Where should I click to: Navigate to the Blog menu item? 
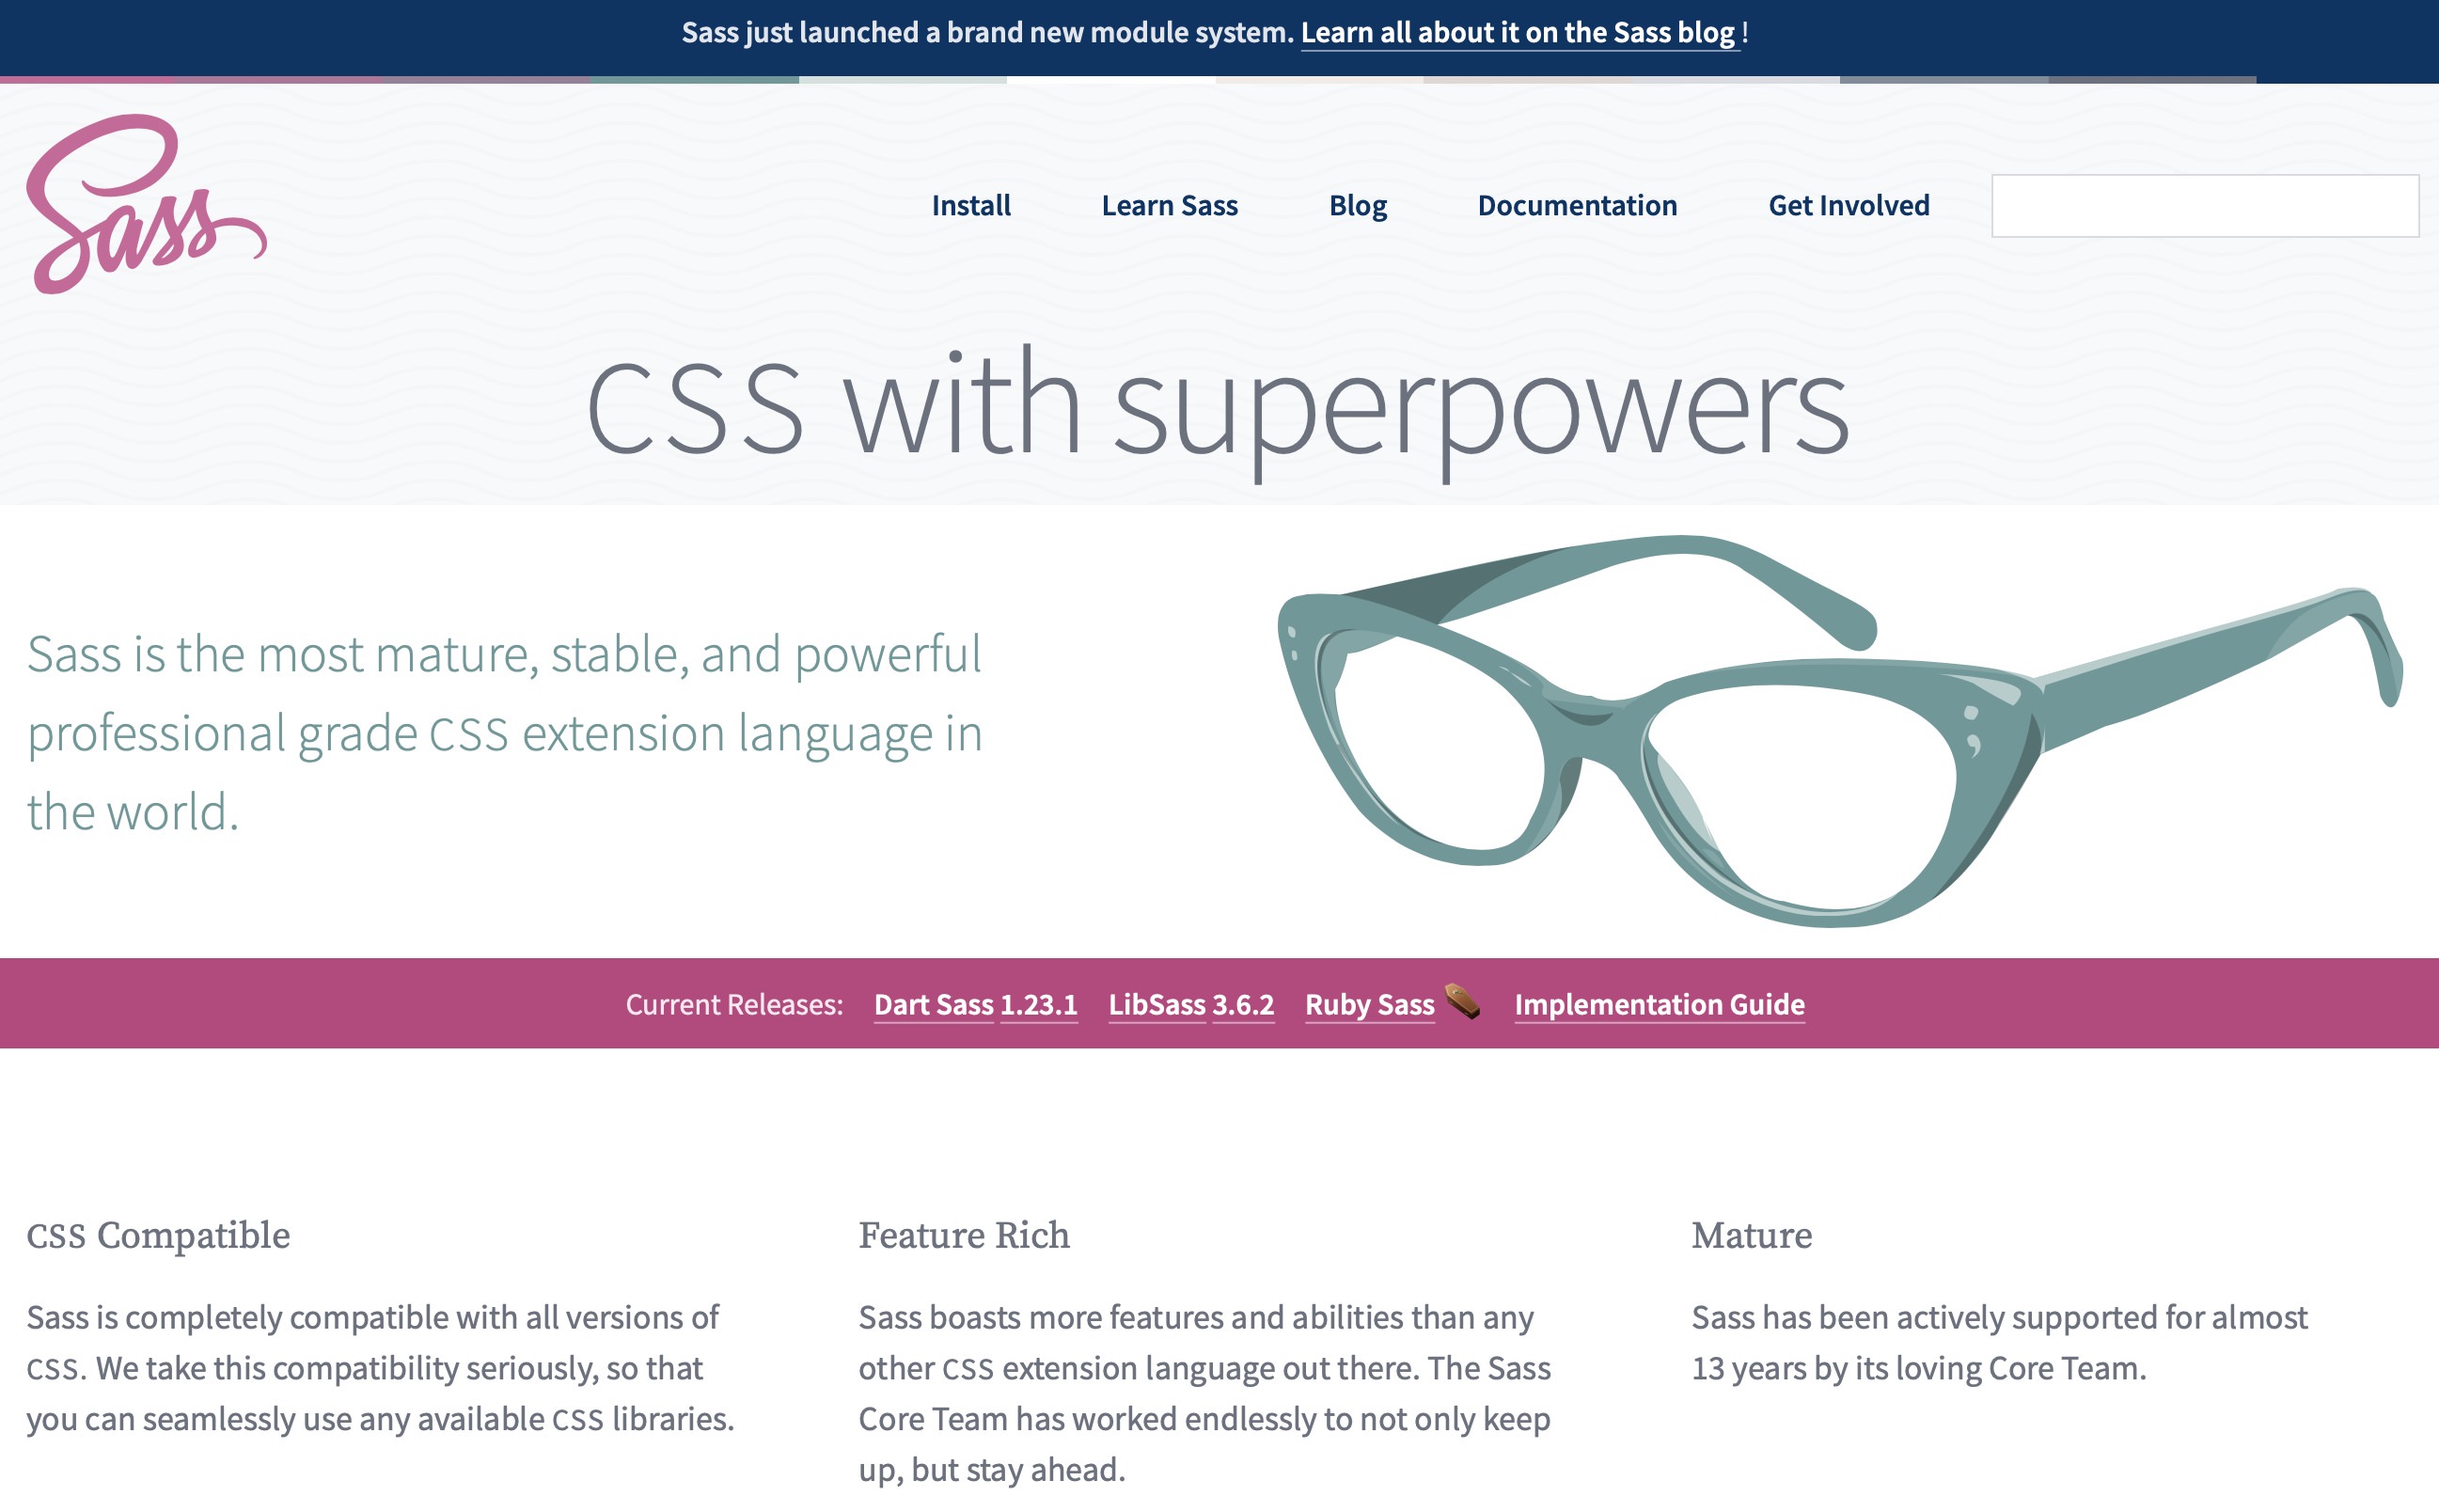coord(1356,204)
